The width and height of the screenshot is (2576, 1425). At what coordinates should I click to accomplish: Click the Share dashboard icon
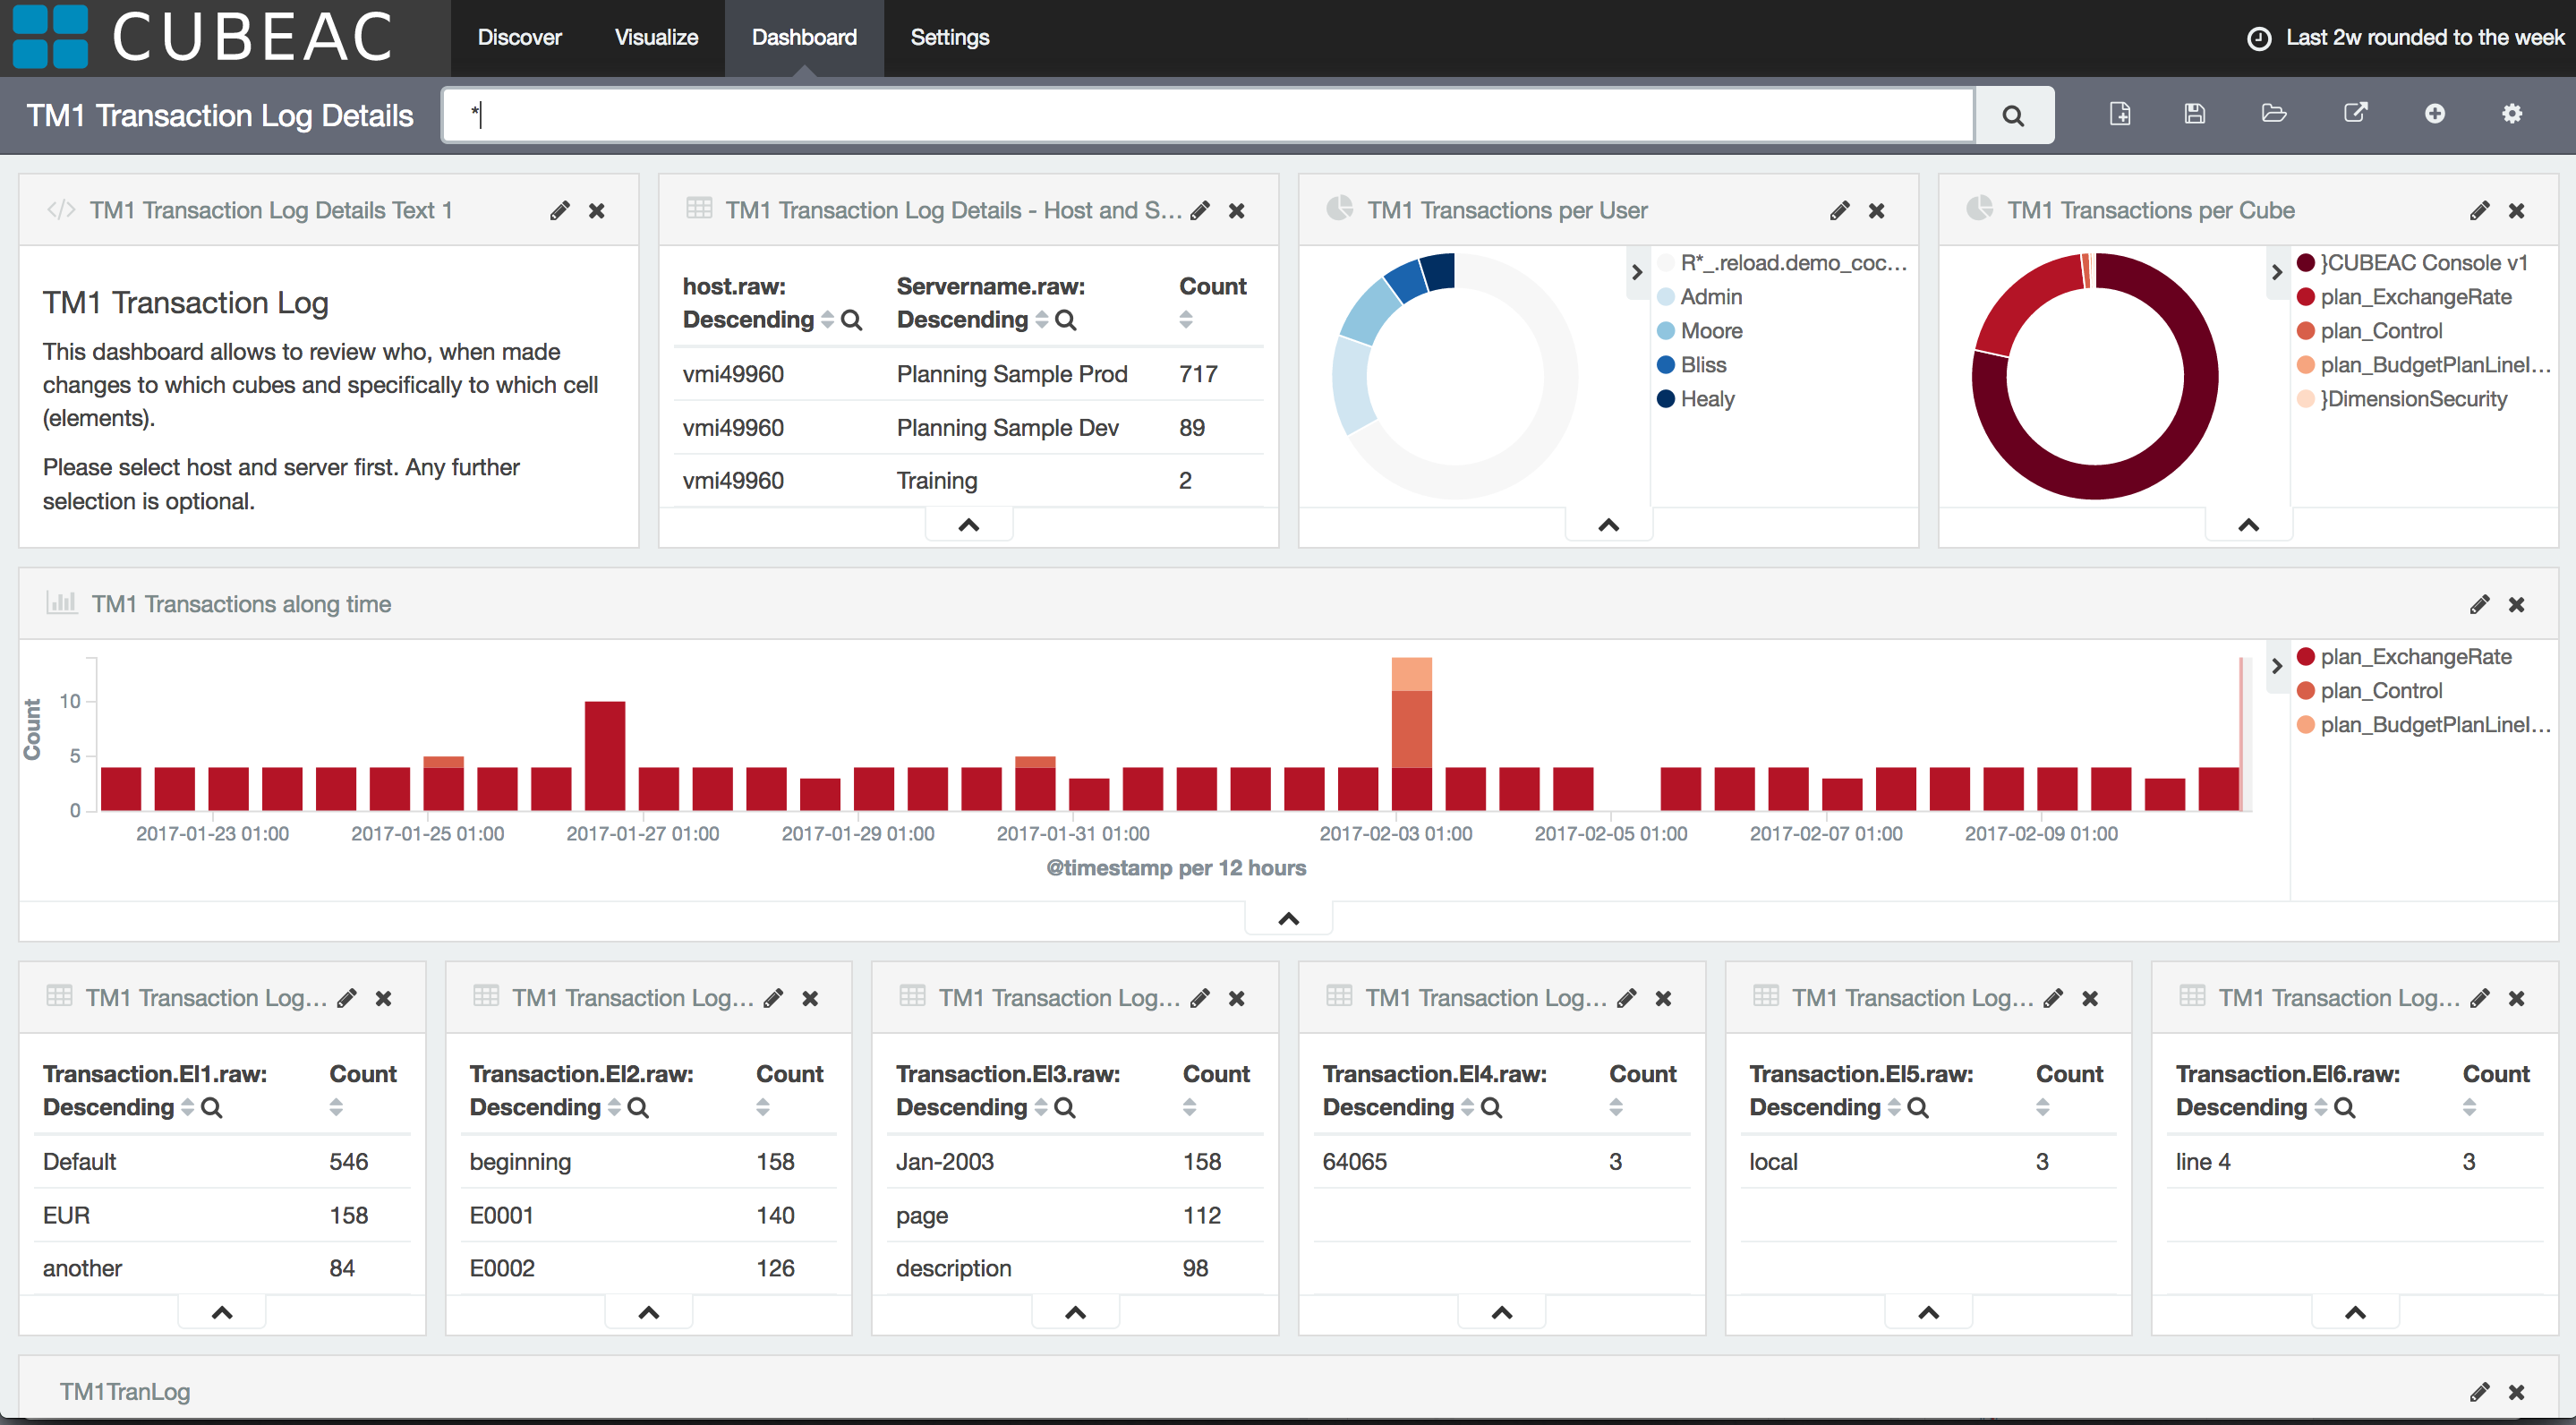coord(2356,113)
